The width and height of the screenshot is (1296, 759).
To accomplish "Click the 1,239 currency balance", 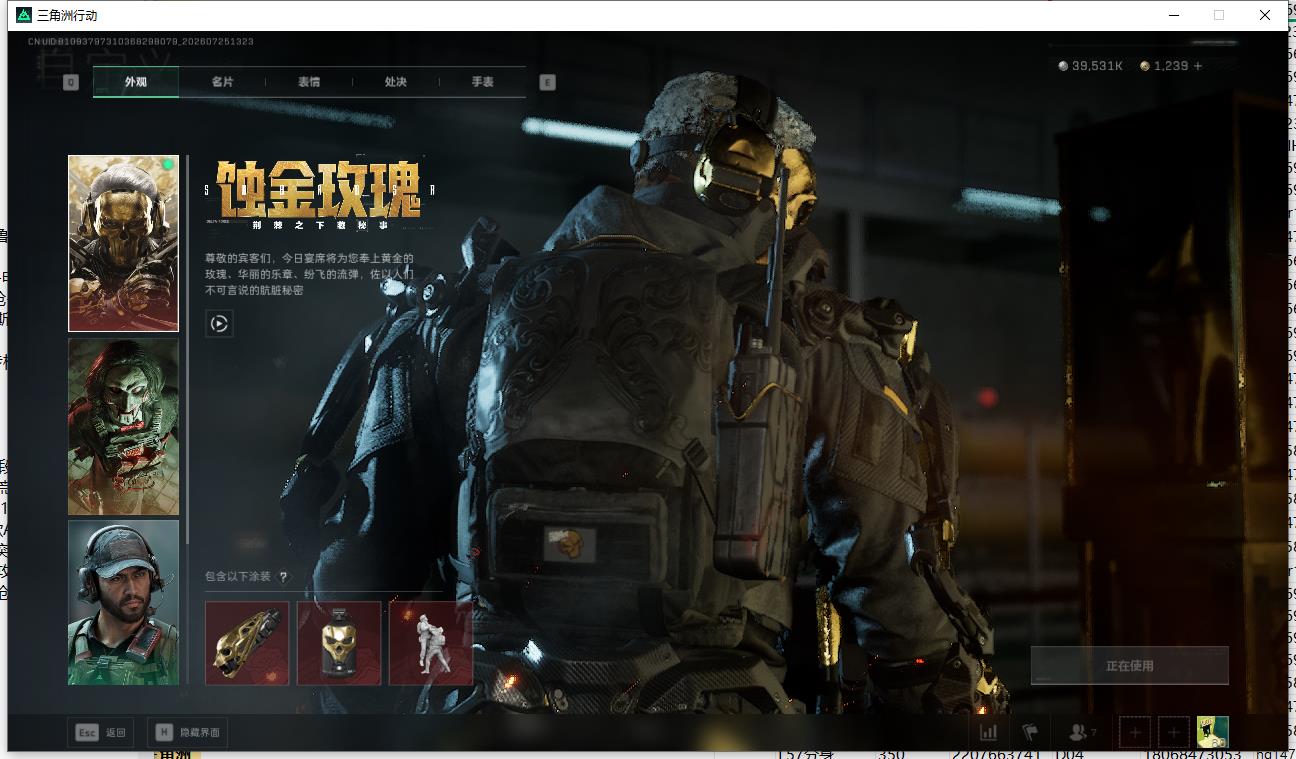I will tap(1171, 66).
